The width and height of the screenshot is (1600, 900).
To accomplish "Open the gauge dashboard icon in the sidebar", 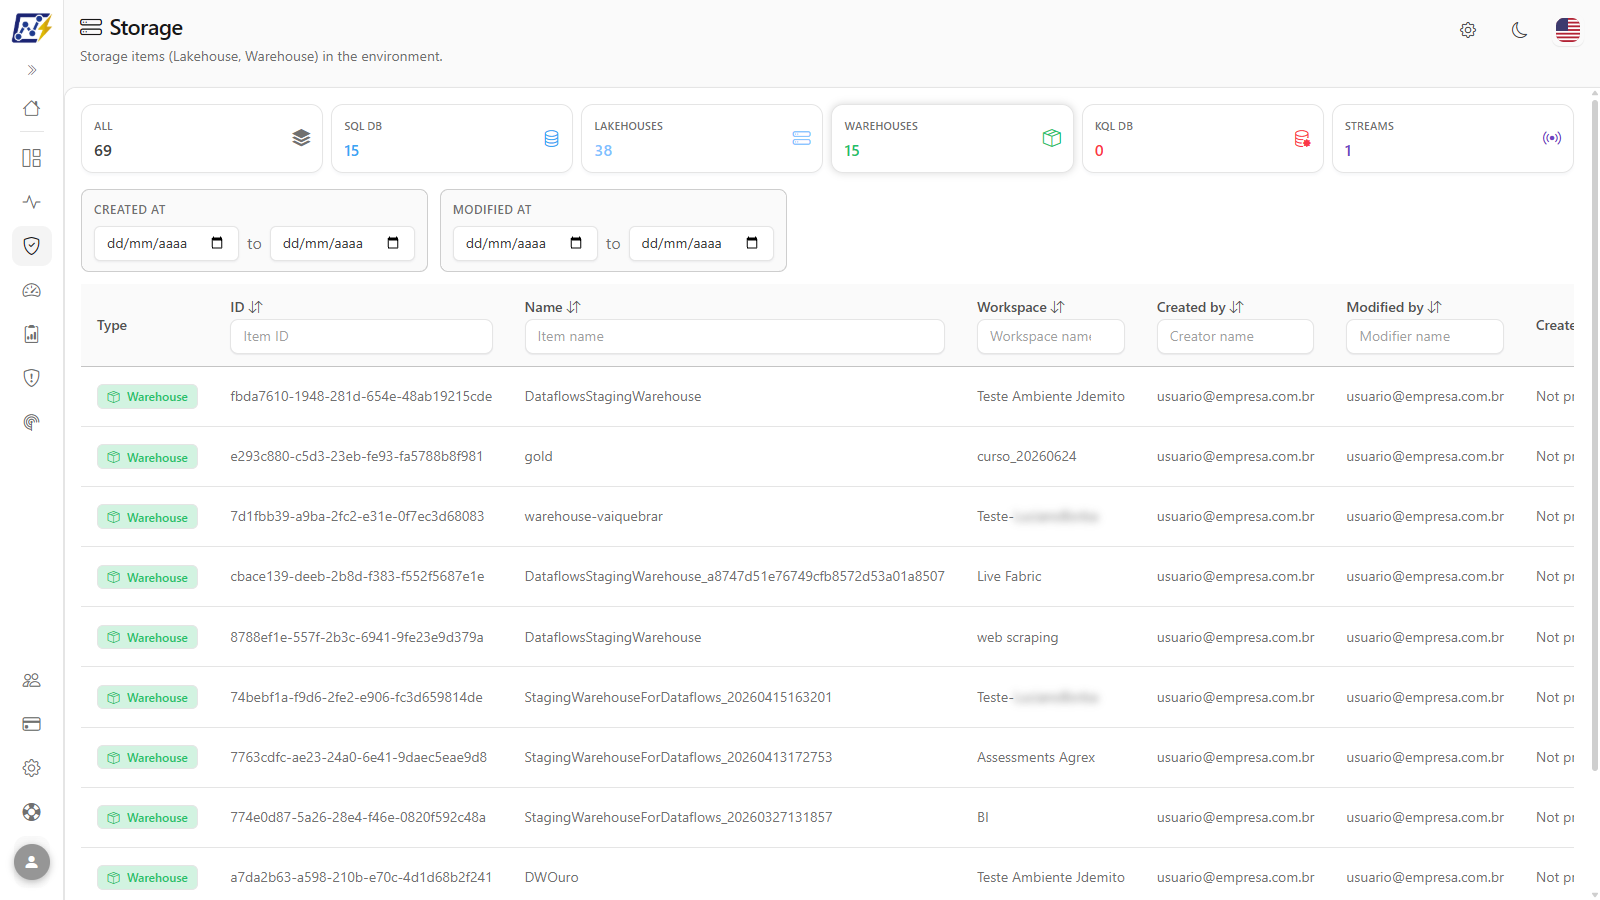I will click(32, 290).
